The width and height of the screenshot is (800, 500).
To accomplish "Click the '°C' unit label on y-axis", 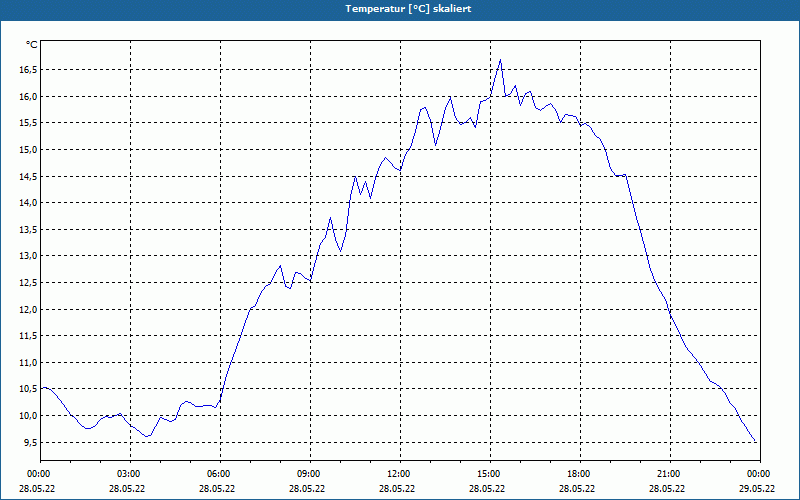I will click(x=32, y=45).
